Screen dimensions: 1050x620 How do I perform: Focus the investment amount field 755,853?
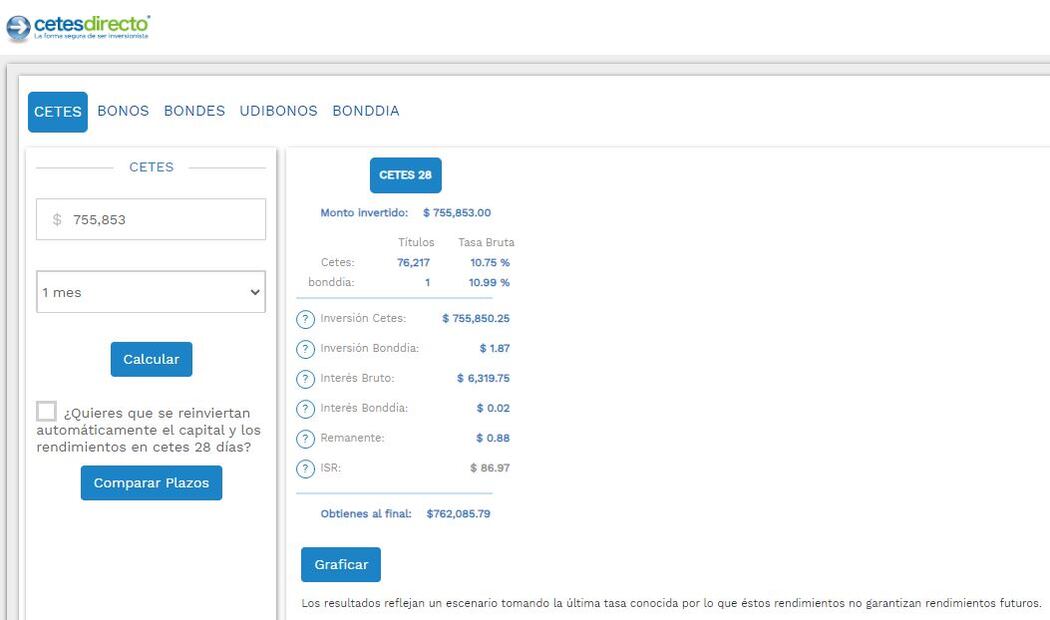pos(151,219)
